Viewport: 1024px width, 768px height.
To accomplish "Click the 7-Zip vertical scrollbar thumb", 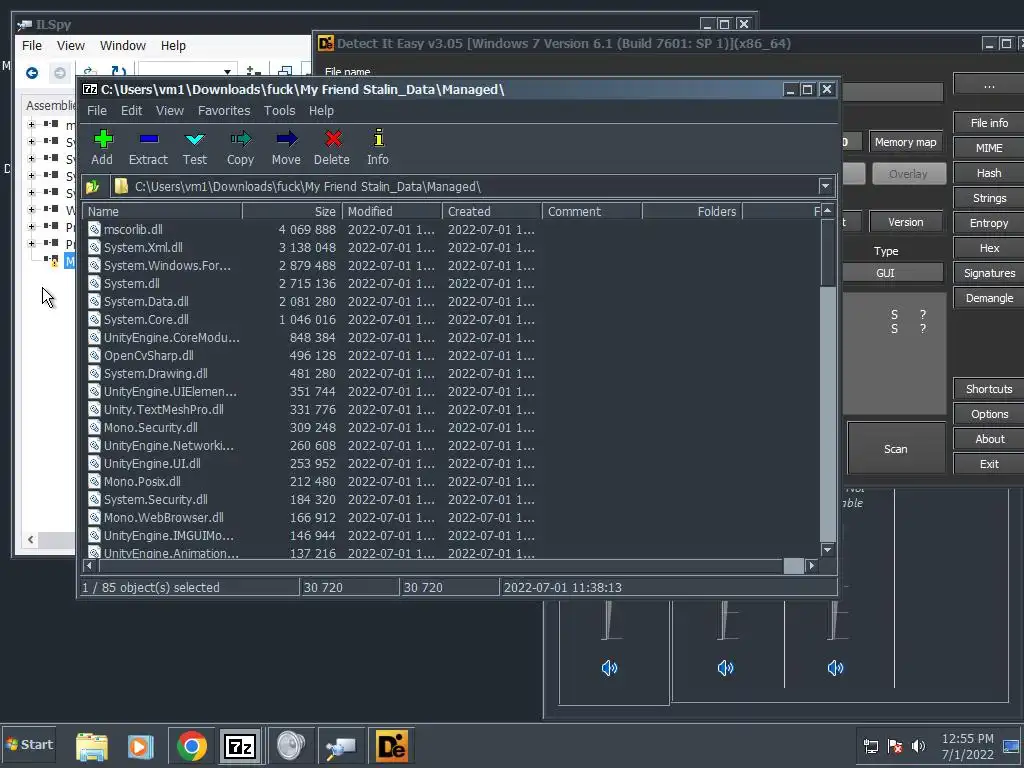I will [827, 252].
